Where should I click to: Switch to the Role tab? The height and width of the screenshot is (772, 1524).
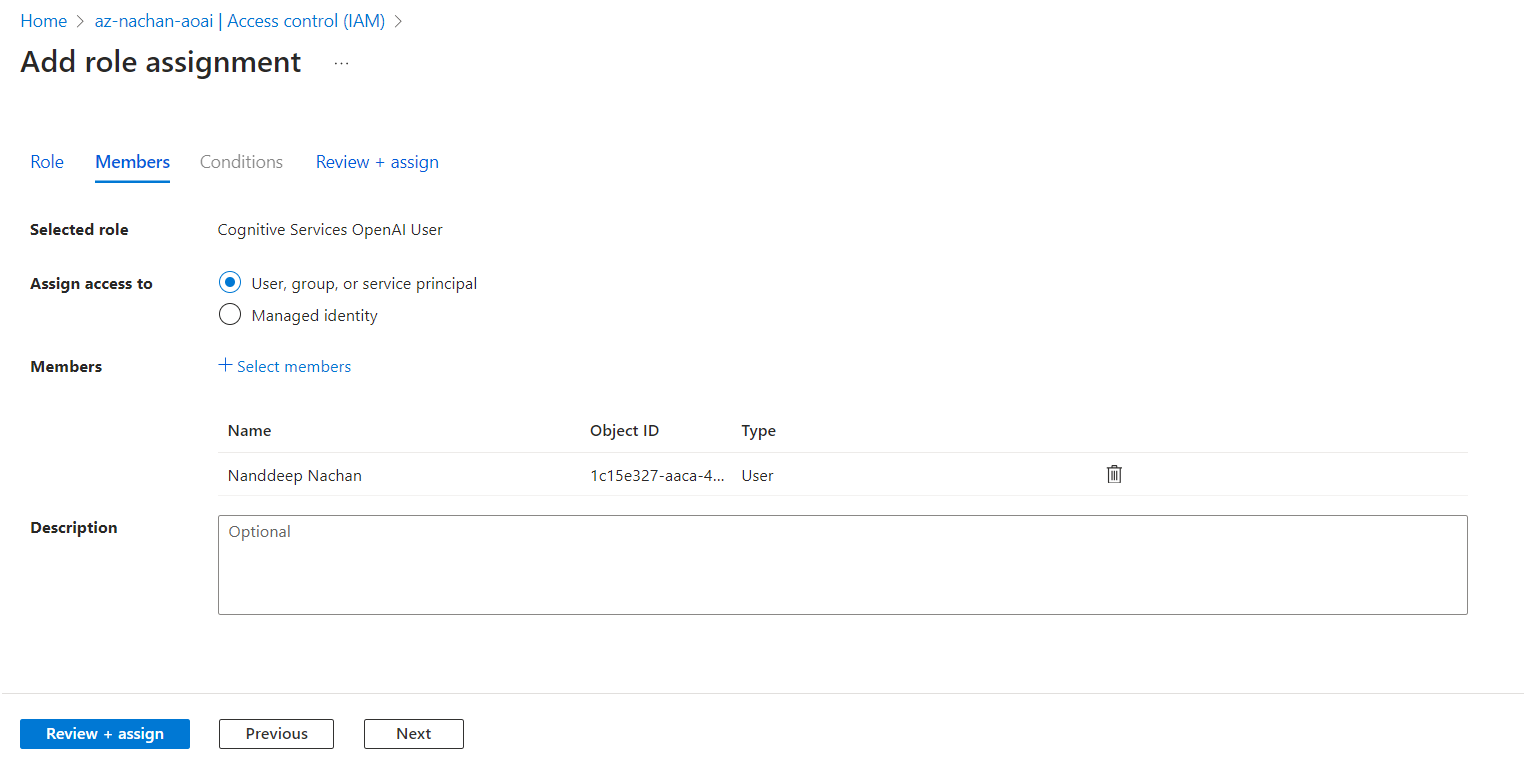(47, 162)
